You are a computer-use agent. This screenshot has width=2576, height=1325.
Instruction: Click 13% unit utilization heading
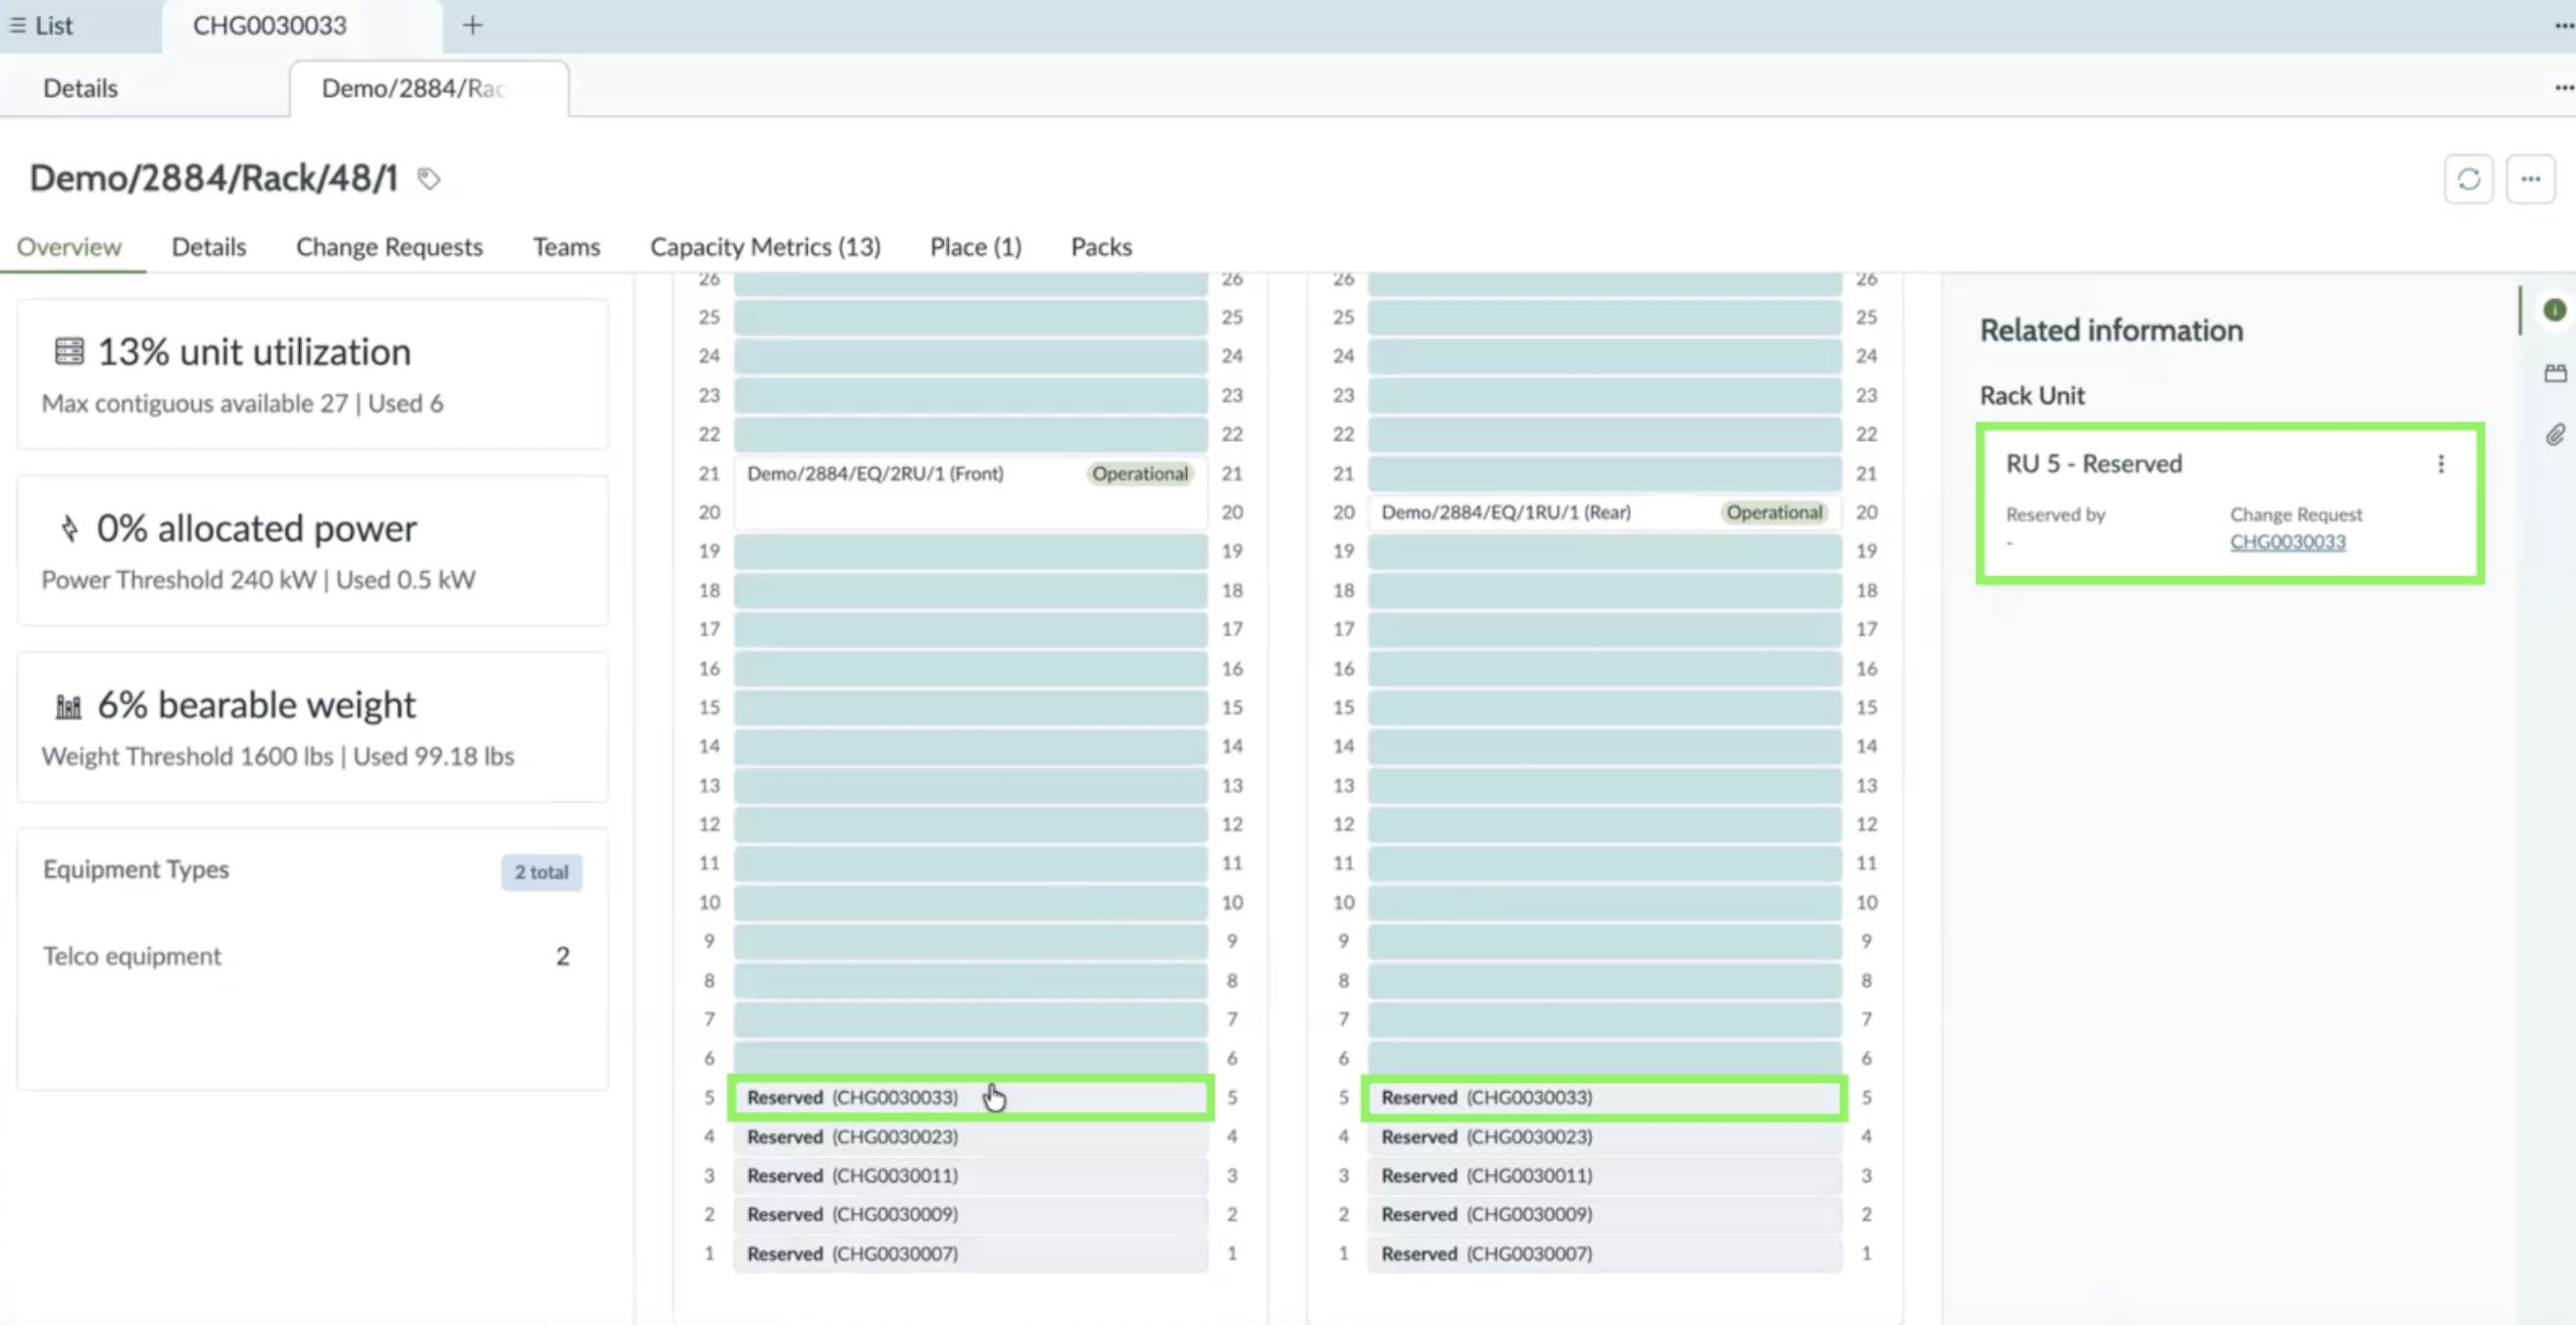pos(254,352)
